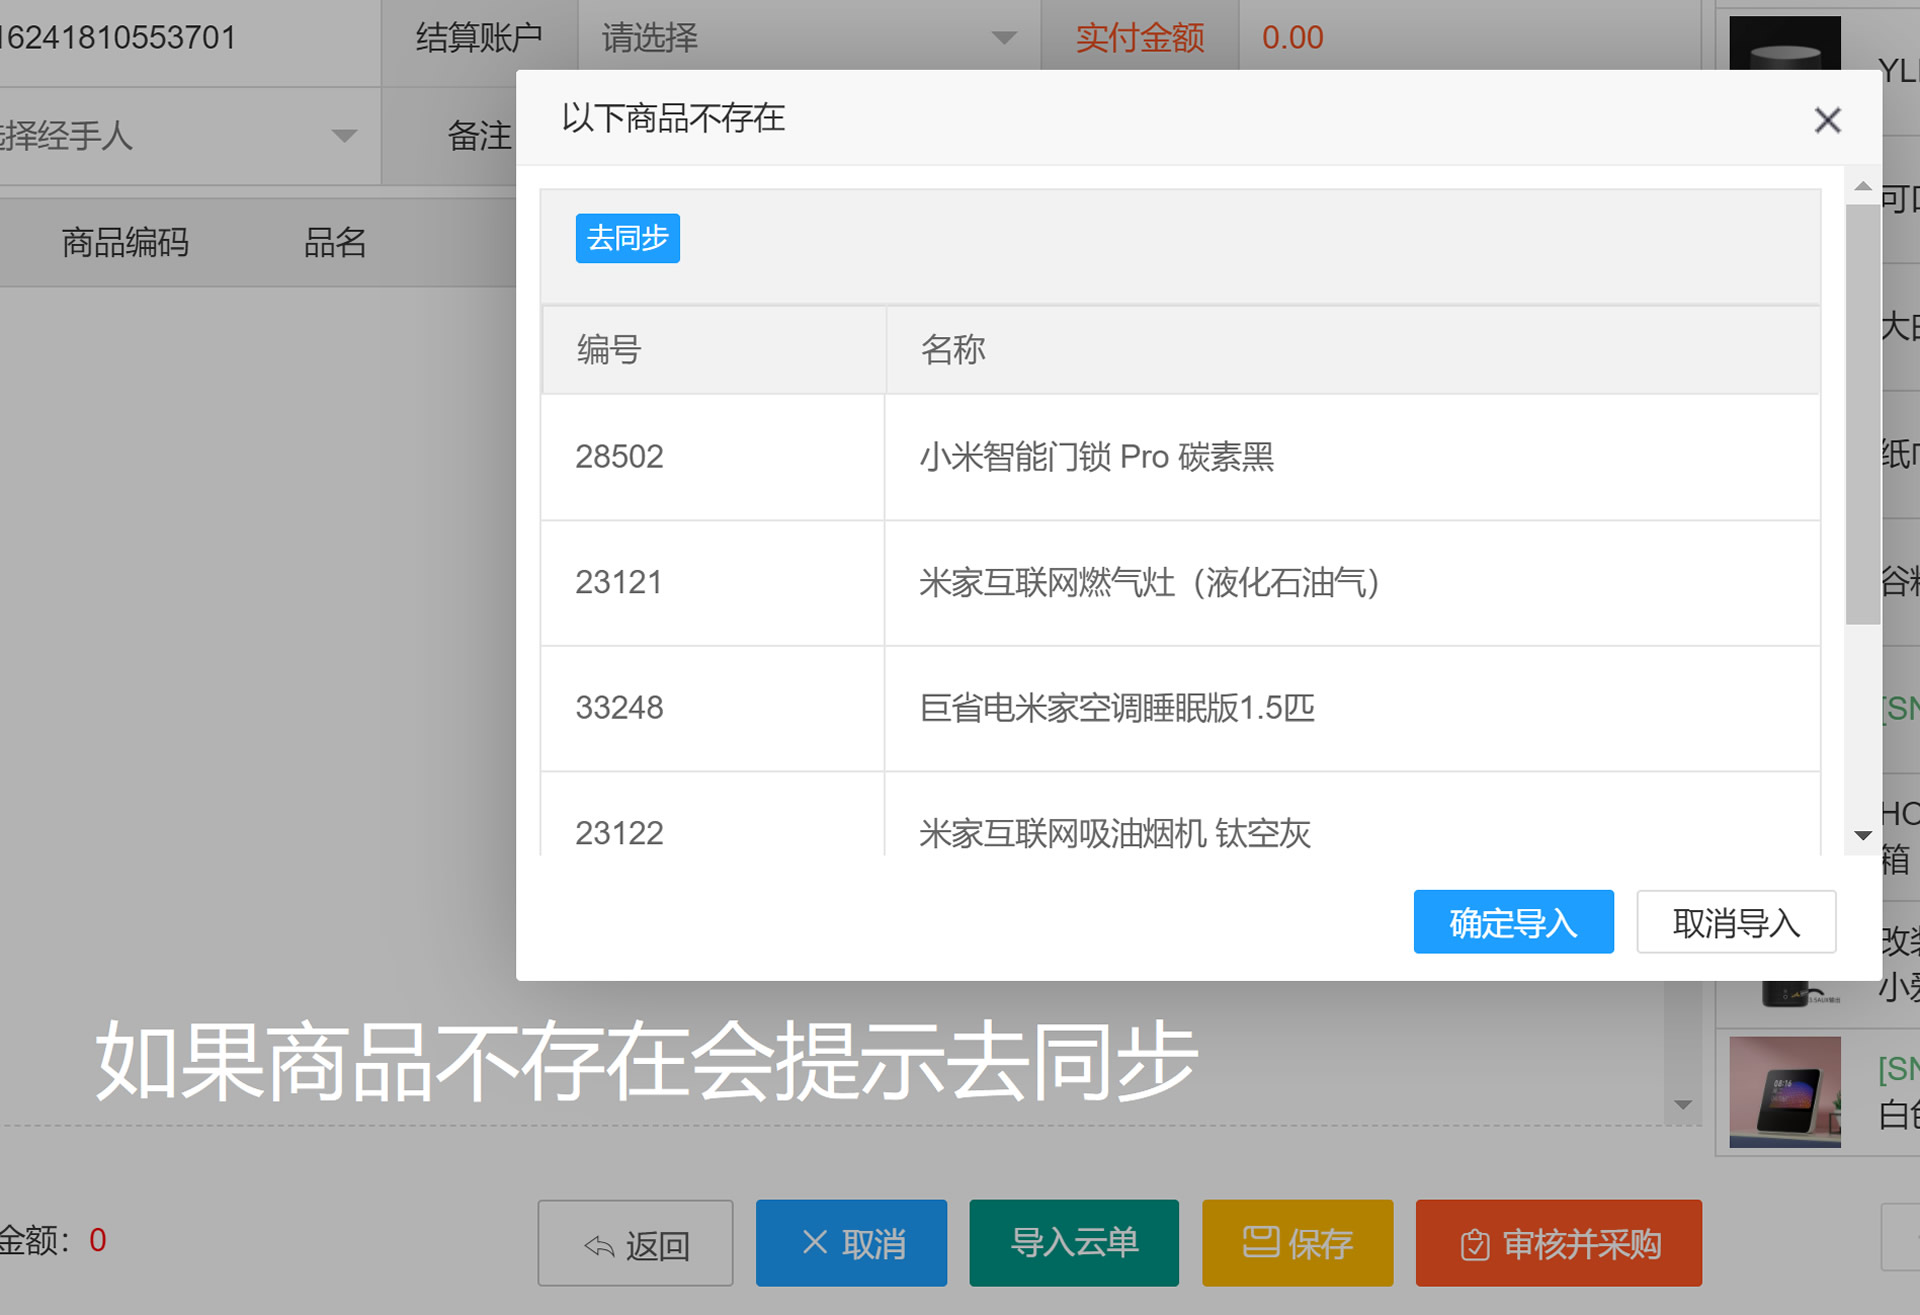Screen dimensions: 1920x1315
Task: Select row 巨省电米家空调睡眠版1.5匹
Action: coord(1117,708)
